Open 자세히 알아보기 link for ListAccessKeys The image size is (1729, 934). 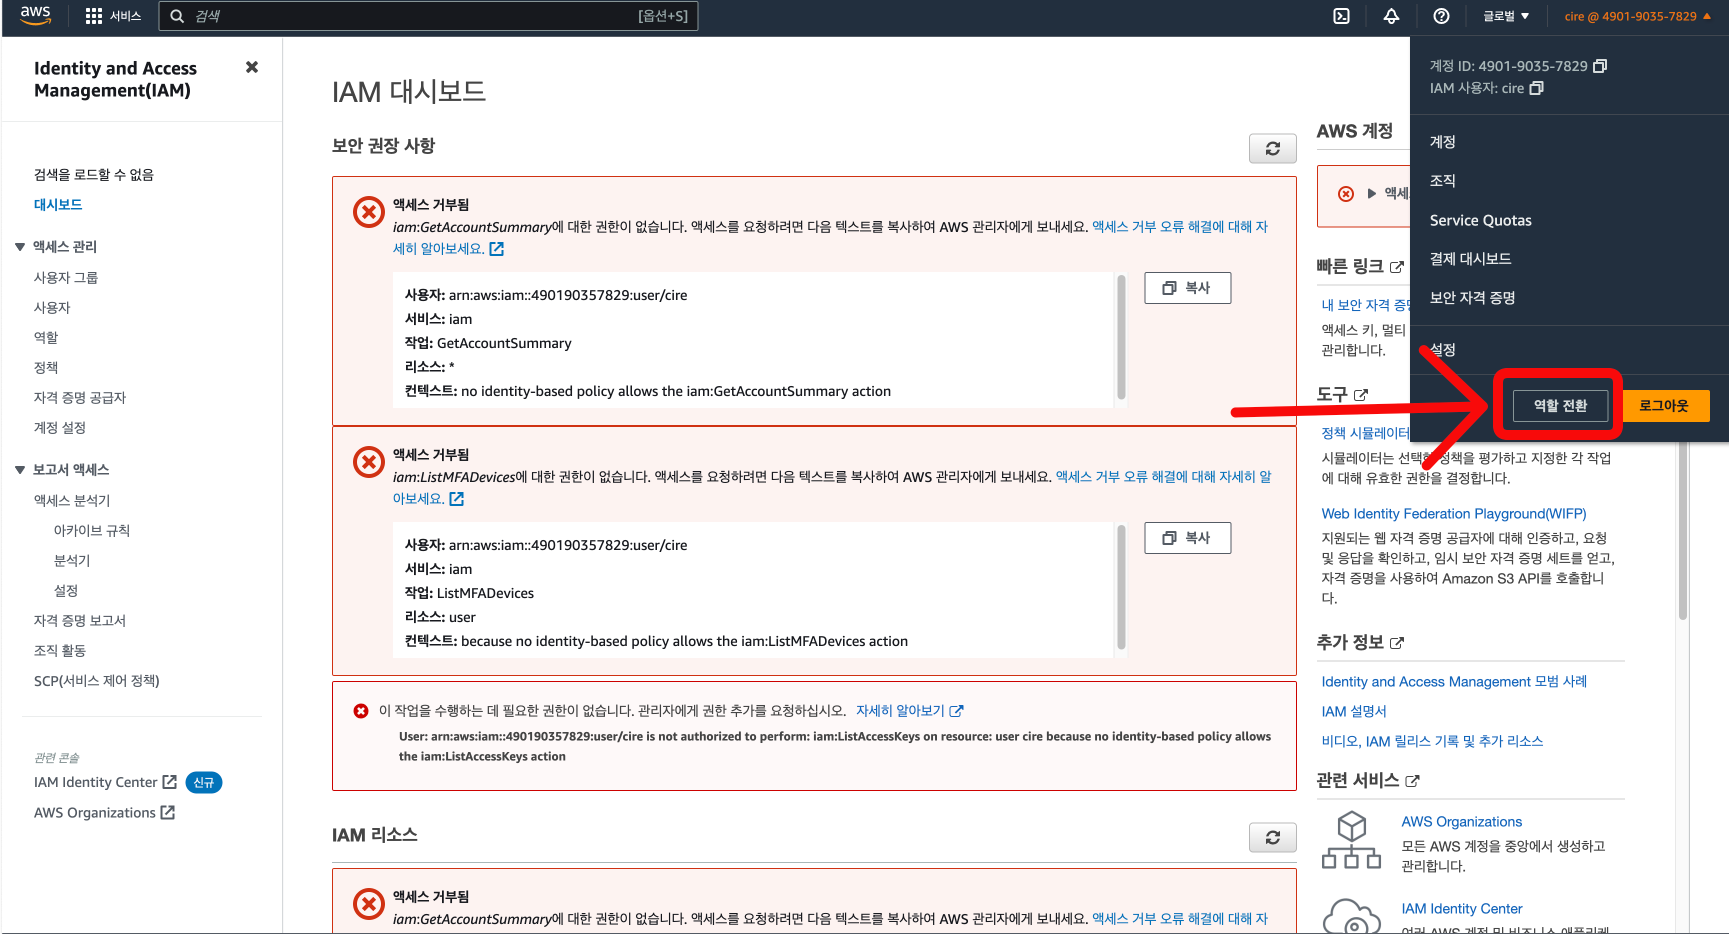pyautogui.click(x=909, y=710)
